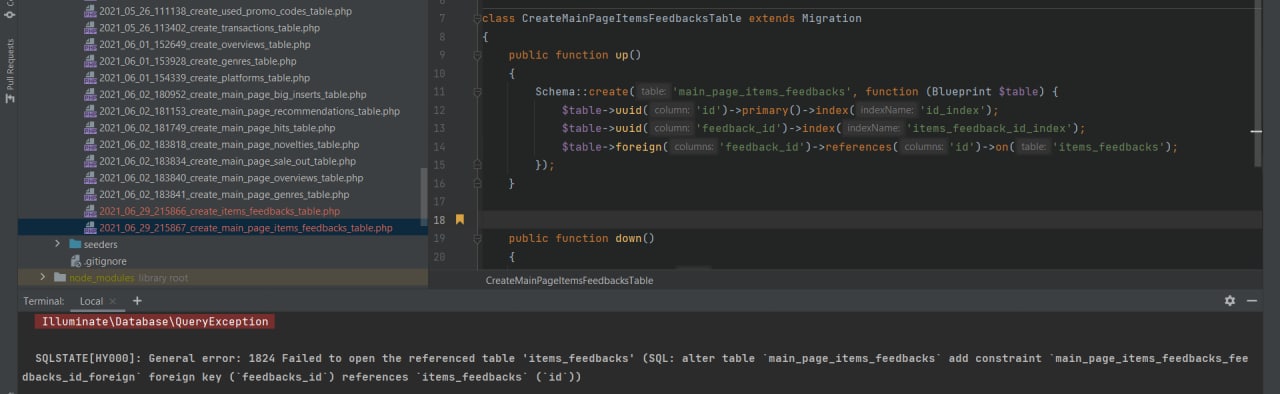Click PHP icon of create_used_promo_codes_table.php

pos(90,11)
